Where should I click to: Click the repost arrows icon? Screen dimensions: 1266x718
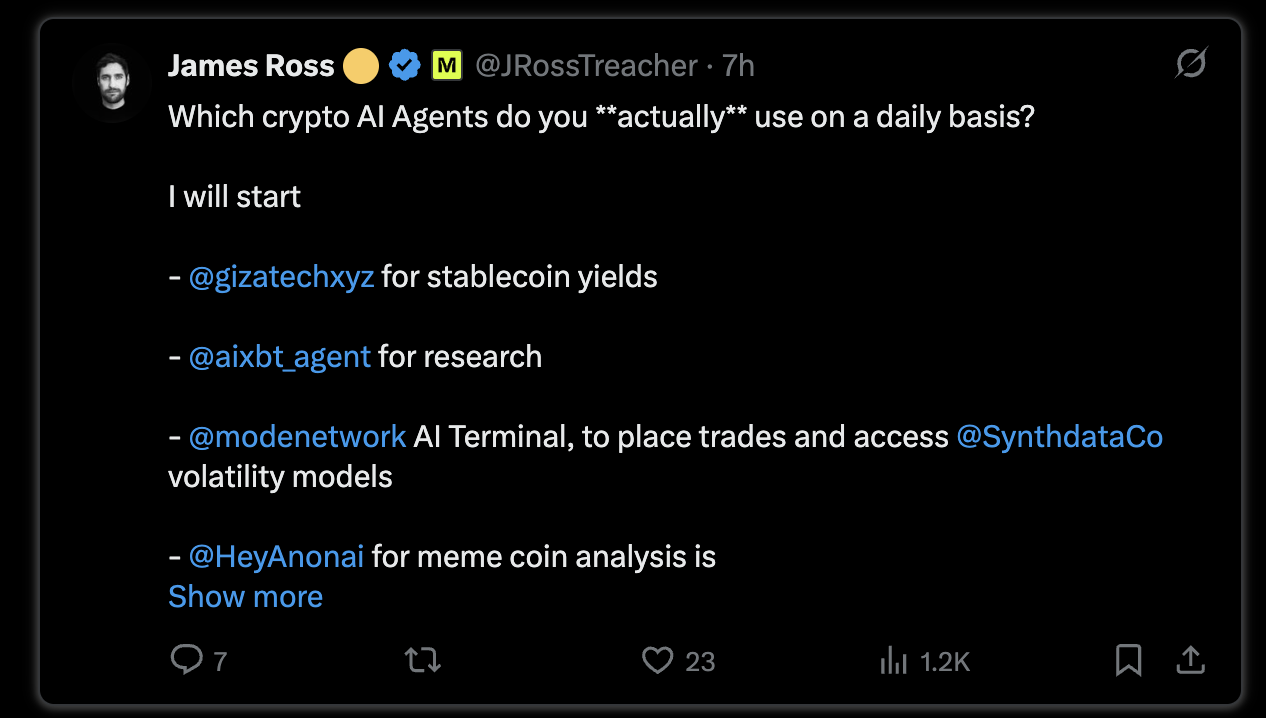tap(422, 660)
